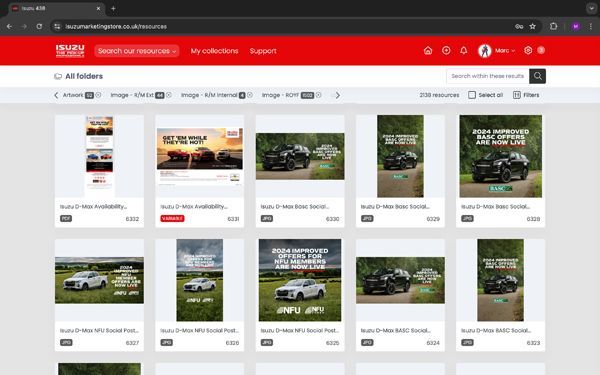Screen dimensions: 600x375
Task: Open Chrome three-dot menu
Action: (591, 26)
